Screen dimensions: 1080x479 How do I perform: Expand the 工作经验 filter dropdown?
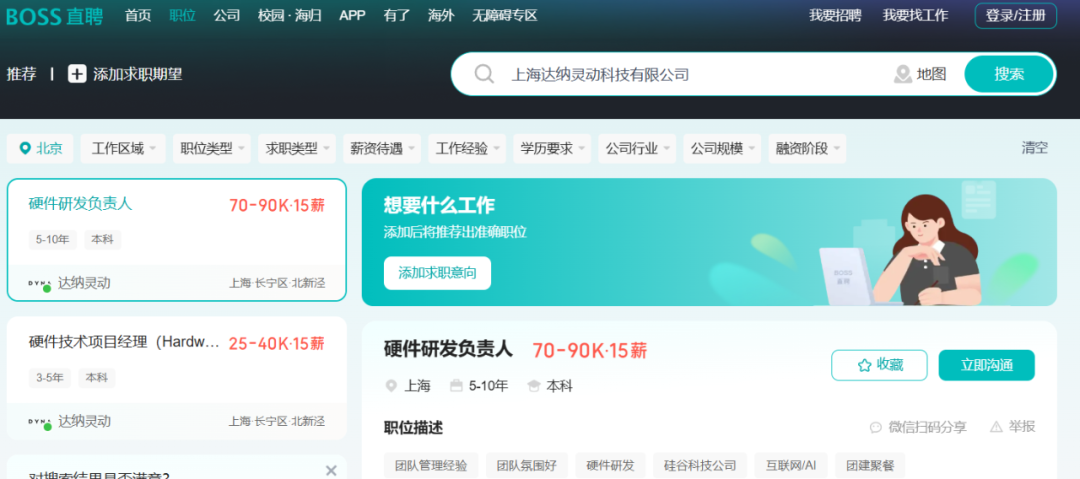click(467, 148)
